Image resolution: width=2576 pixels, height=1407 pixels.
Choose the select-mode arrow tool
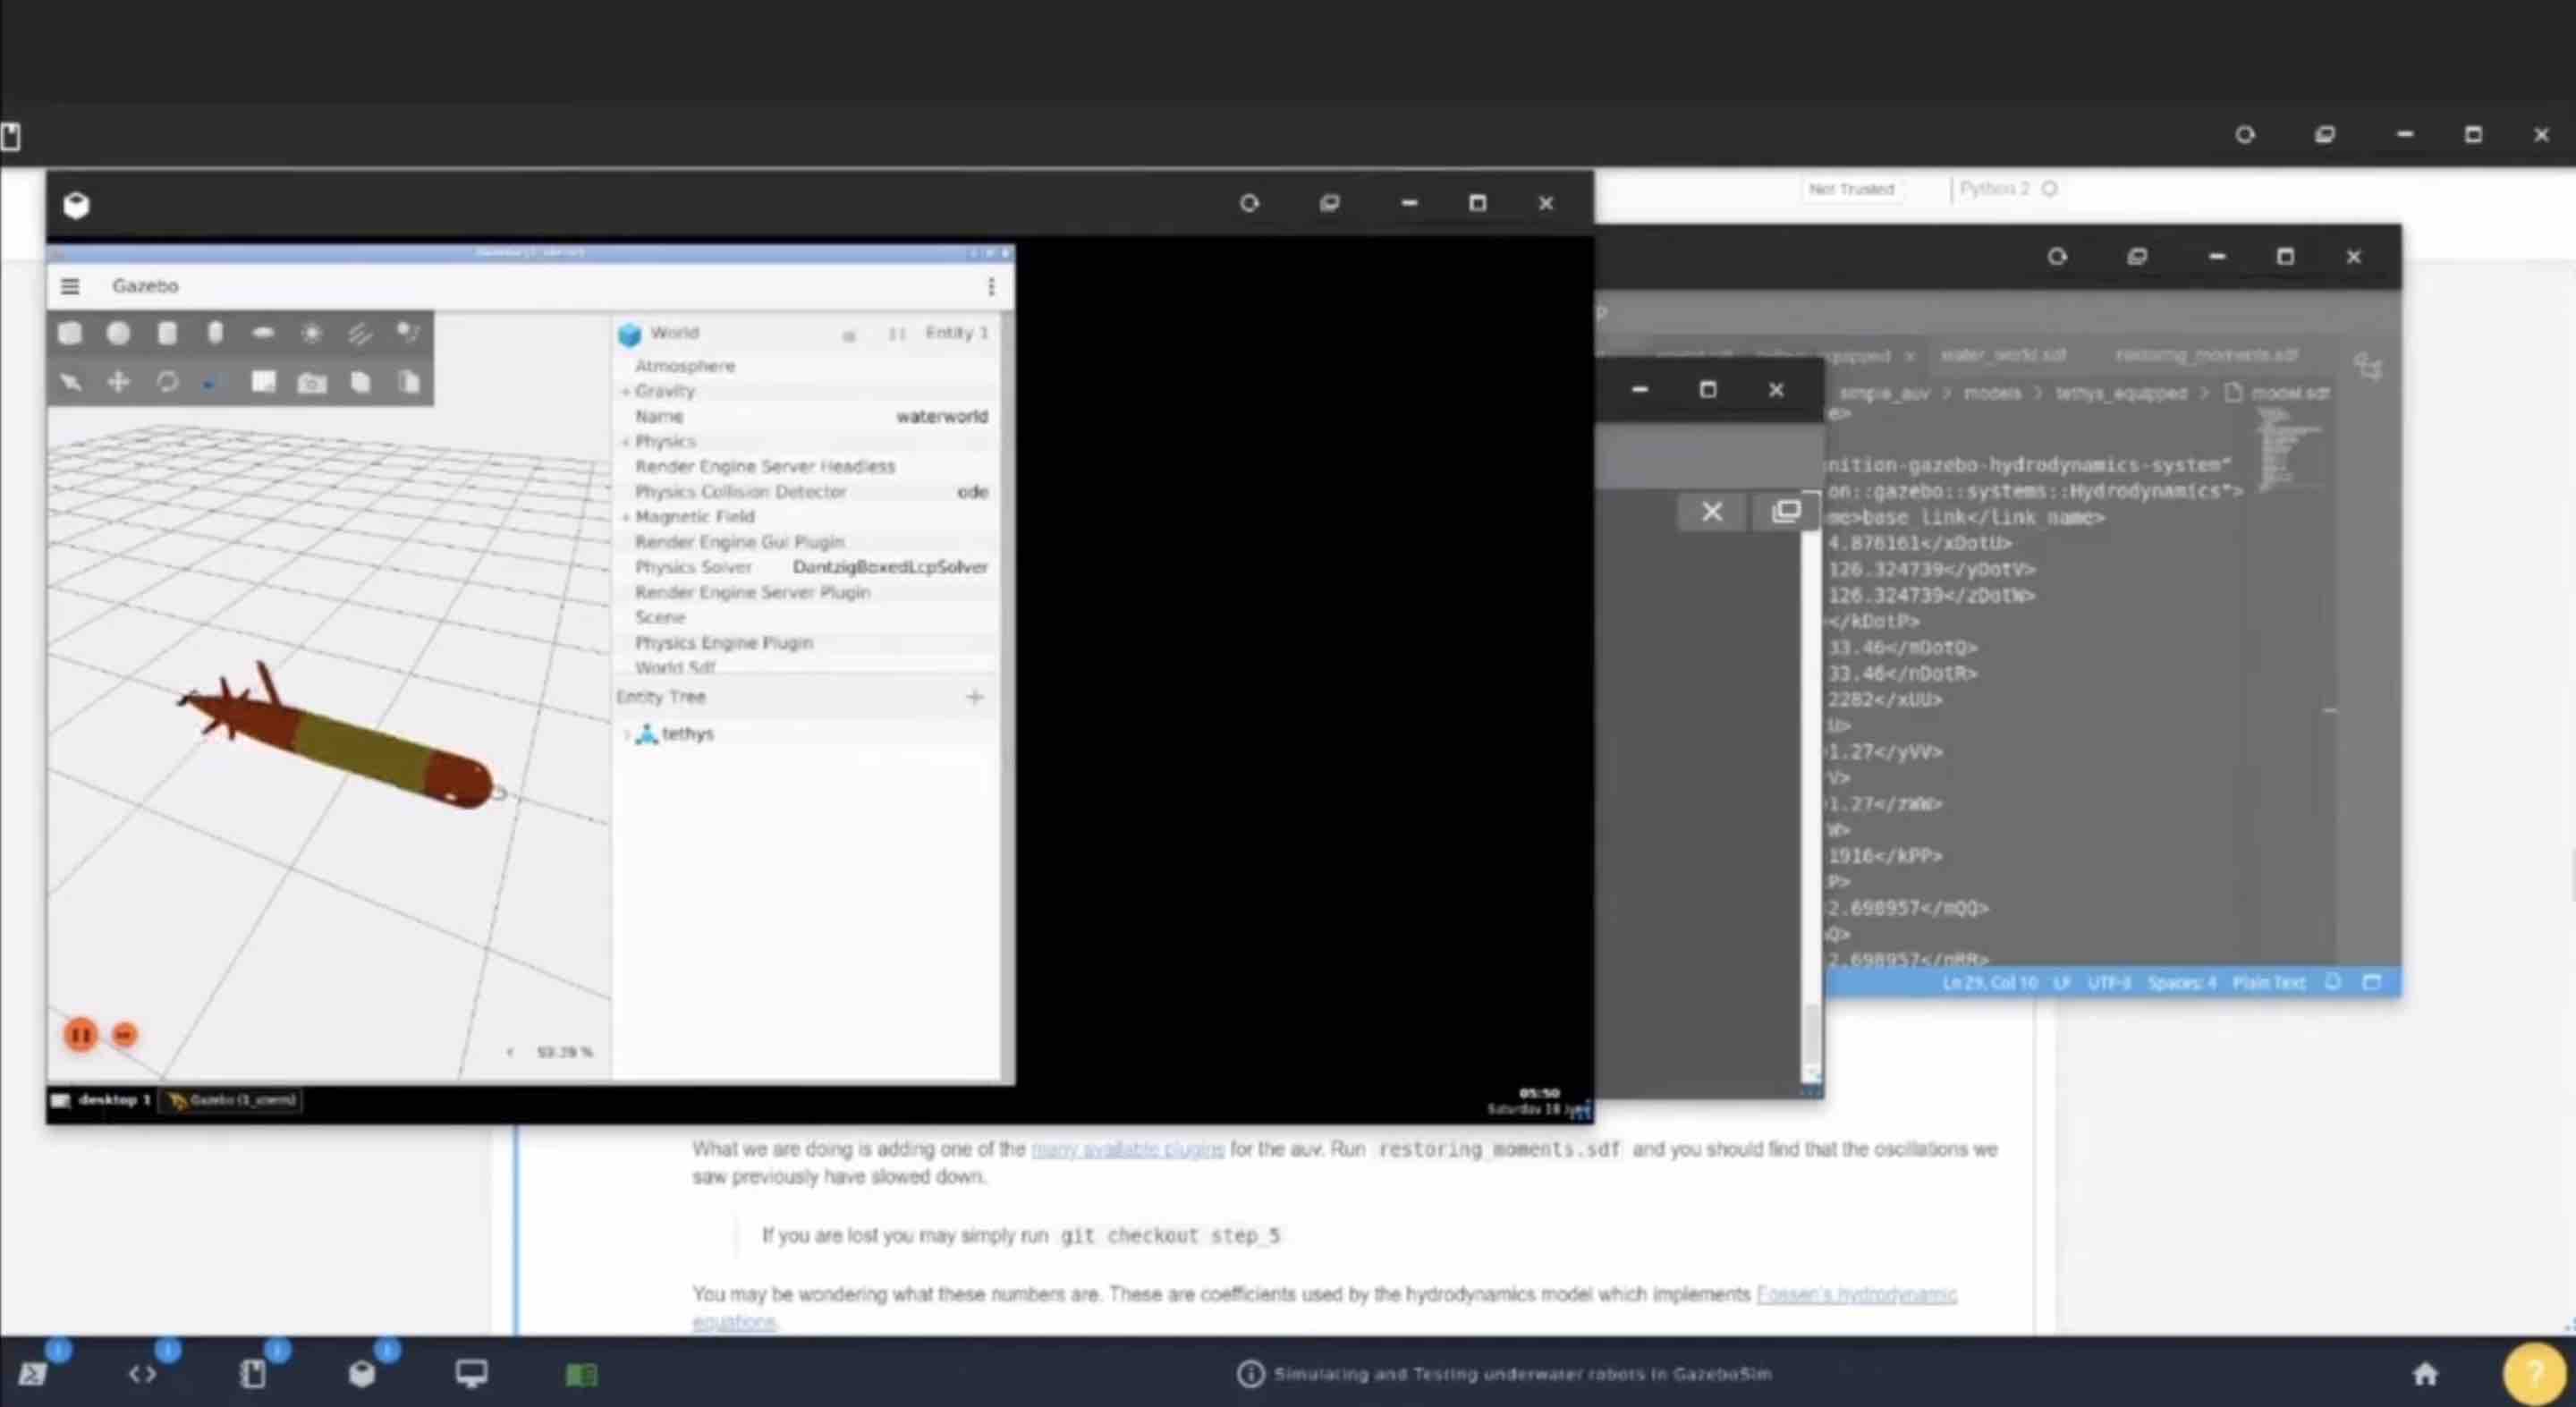tap(70, 382)
